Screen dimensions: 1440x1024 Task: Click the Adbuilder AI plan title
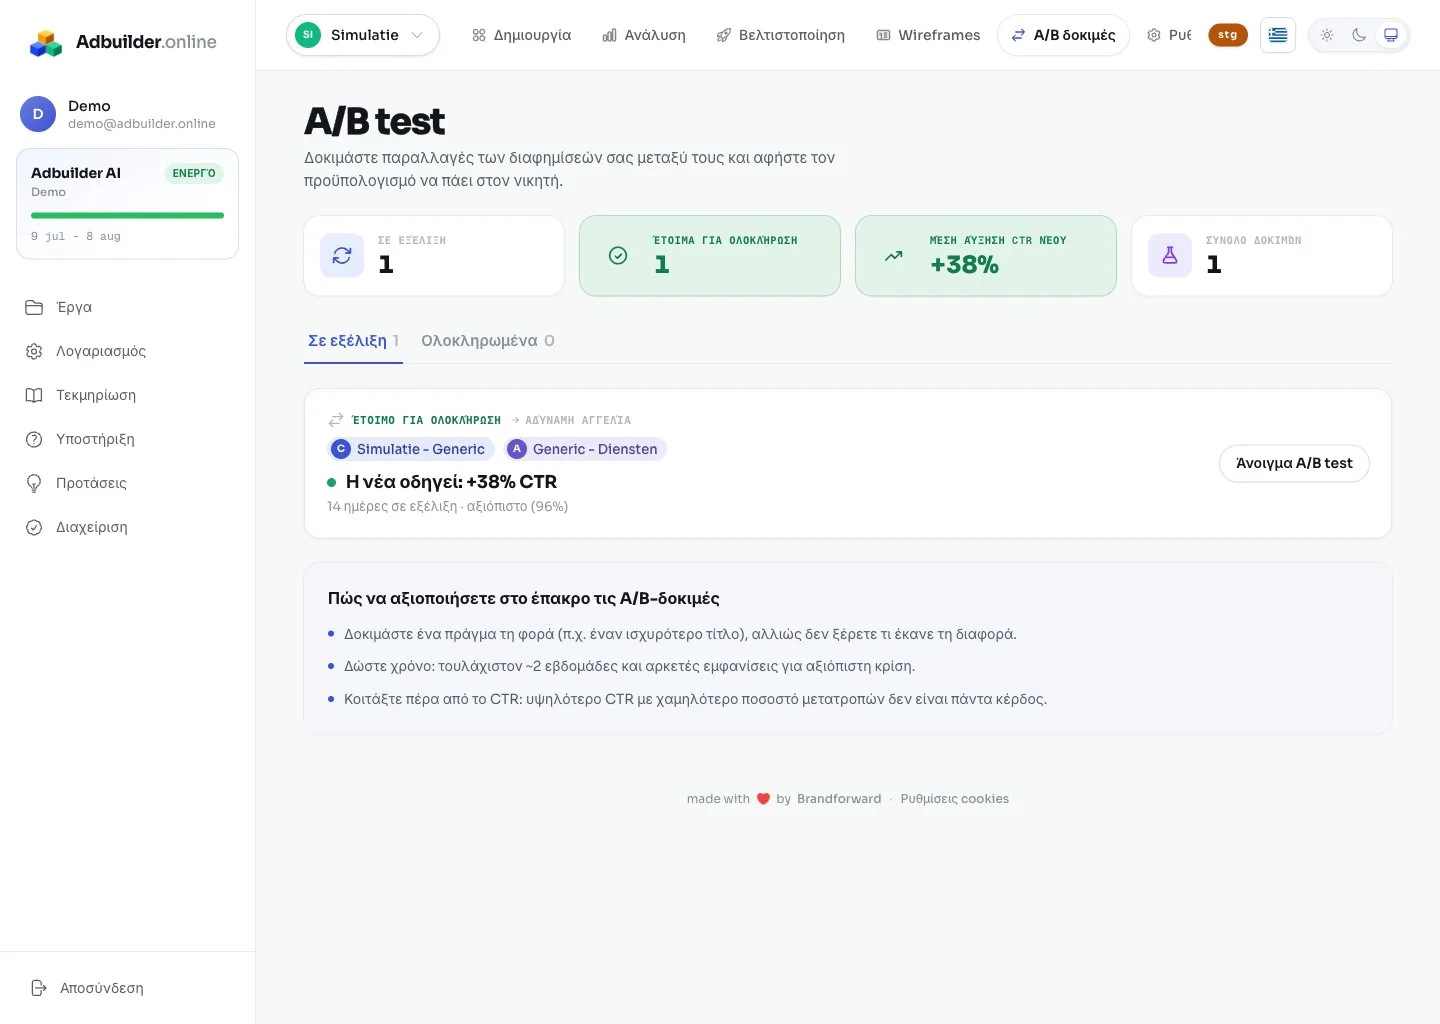76,173
